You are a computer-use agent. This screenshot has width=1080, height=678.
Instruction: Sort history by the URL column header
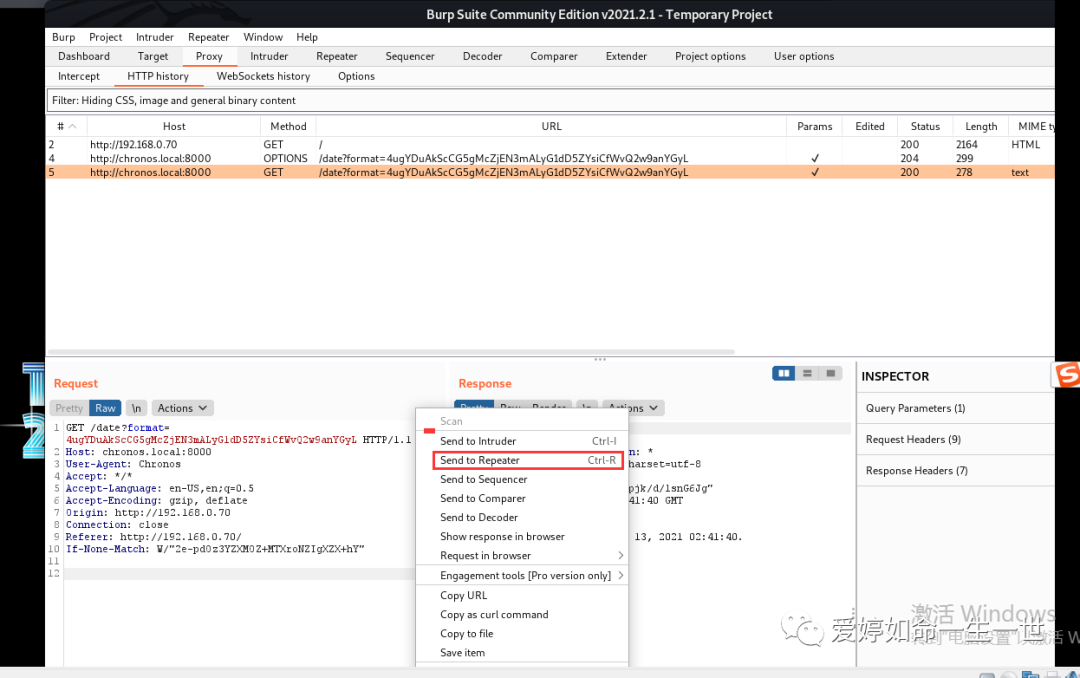(552, 126)
